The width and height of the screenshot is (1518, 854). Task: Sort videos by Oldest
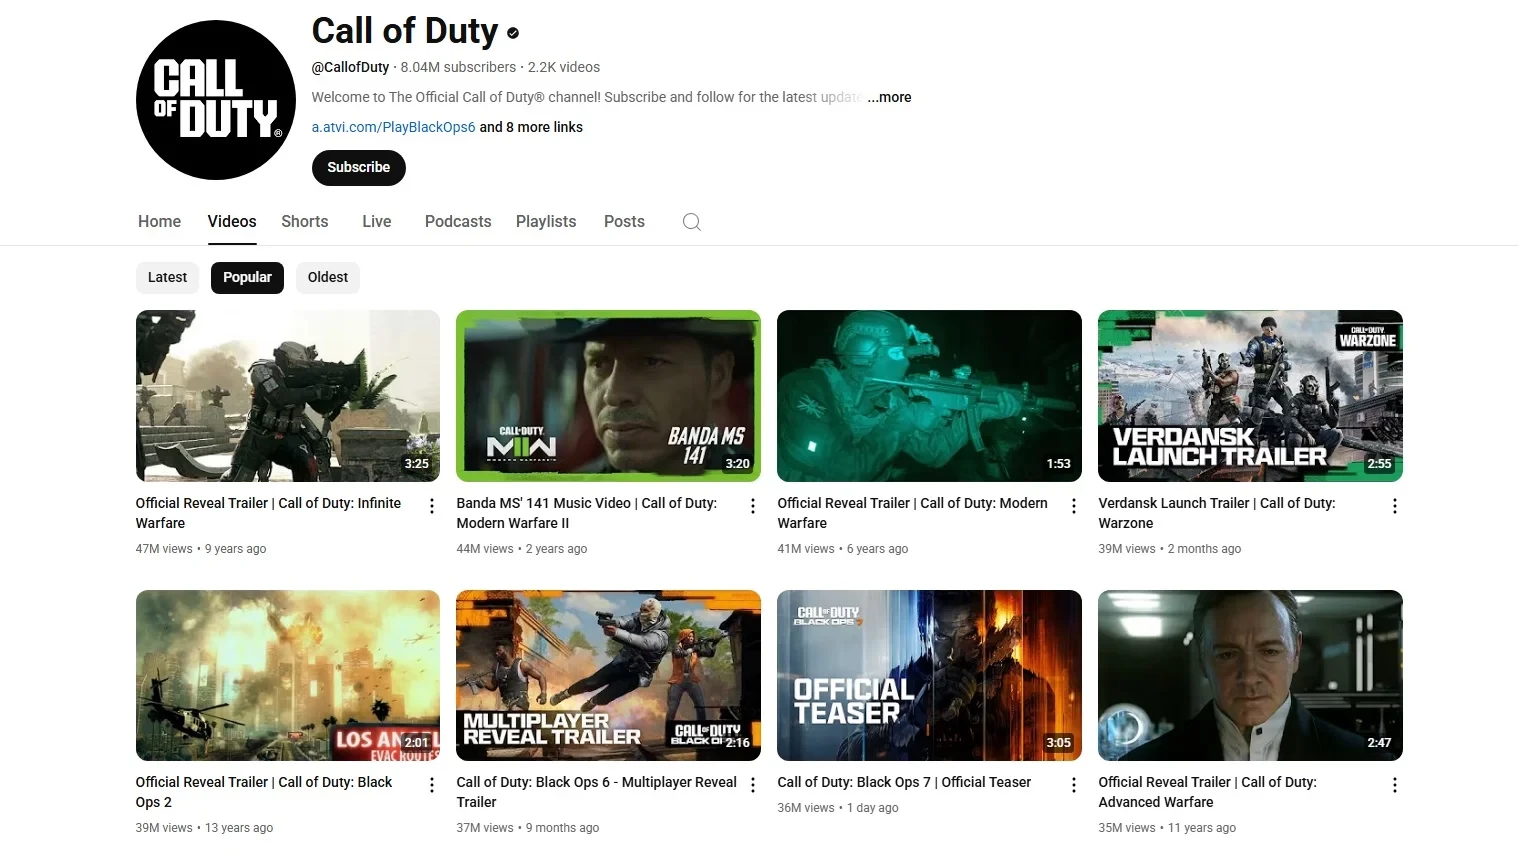point(328,278)
